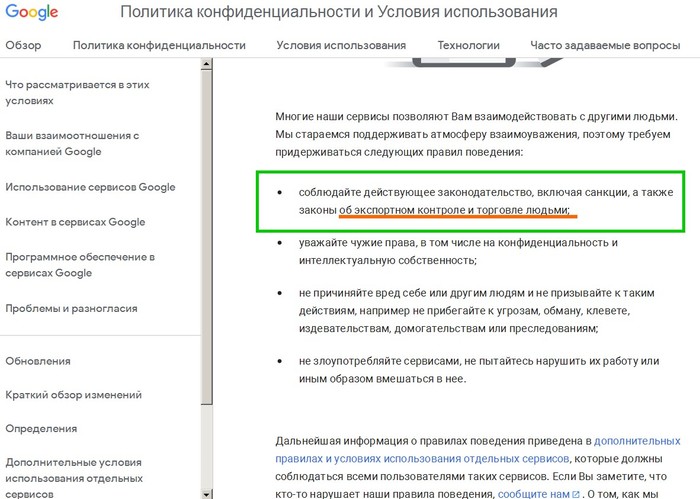Click the sidebar scrollbar thumb

pos(206,237)
